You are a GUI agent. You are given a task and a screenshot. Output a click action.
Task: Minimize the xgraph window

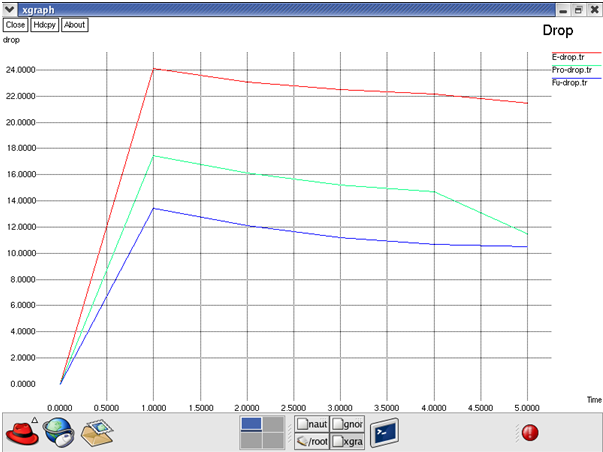click(563, 10)
